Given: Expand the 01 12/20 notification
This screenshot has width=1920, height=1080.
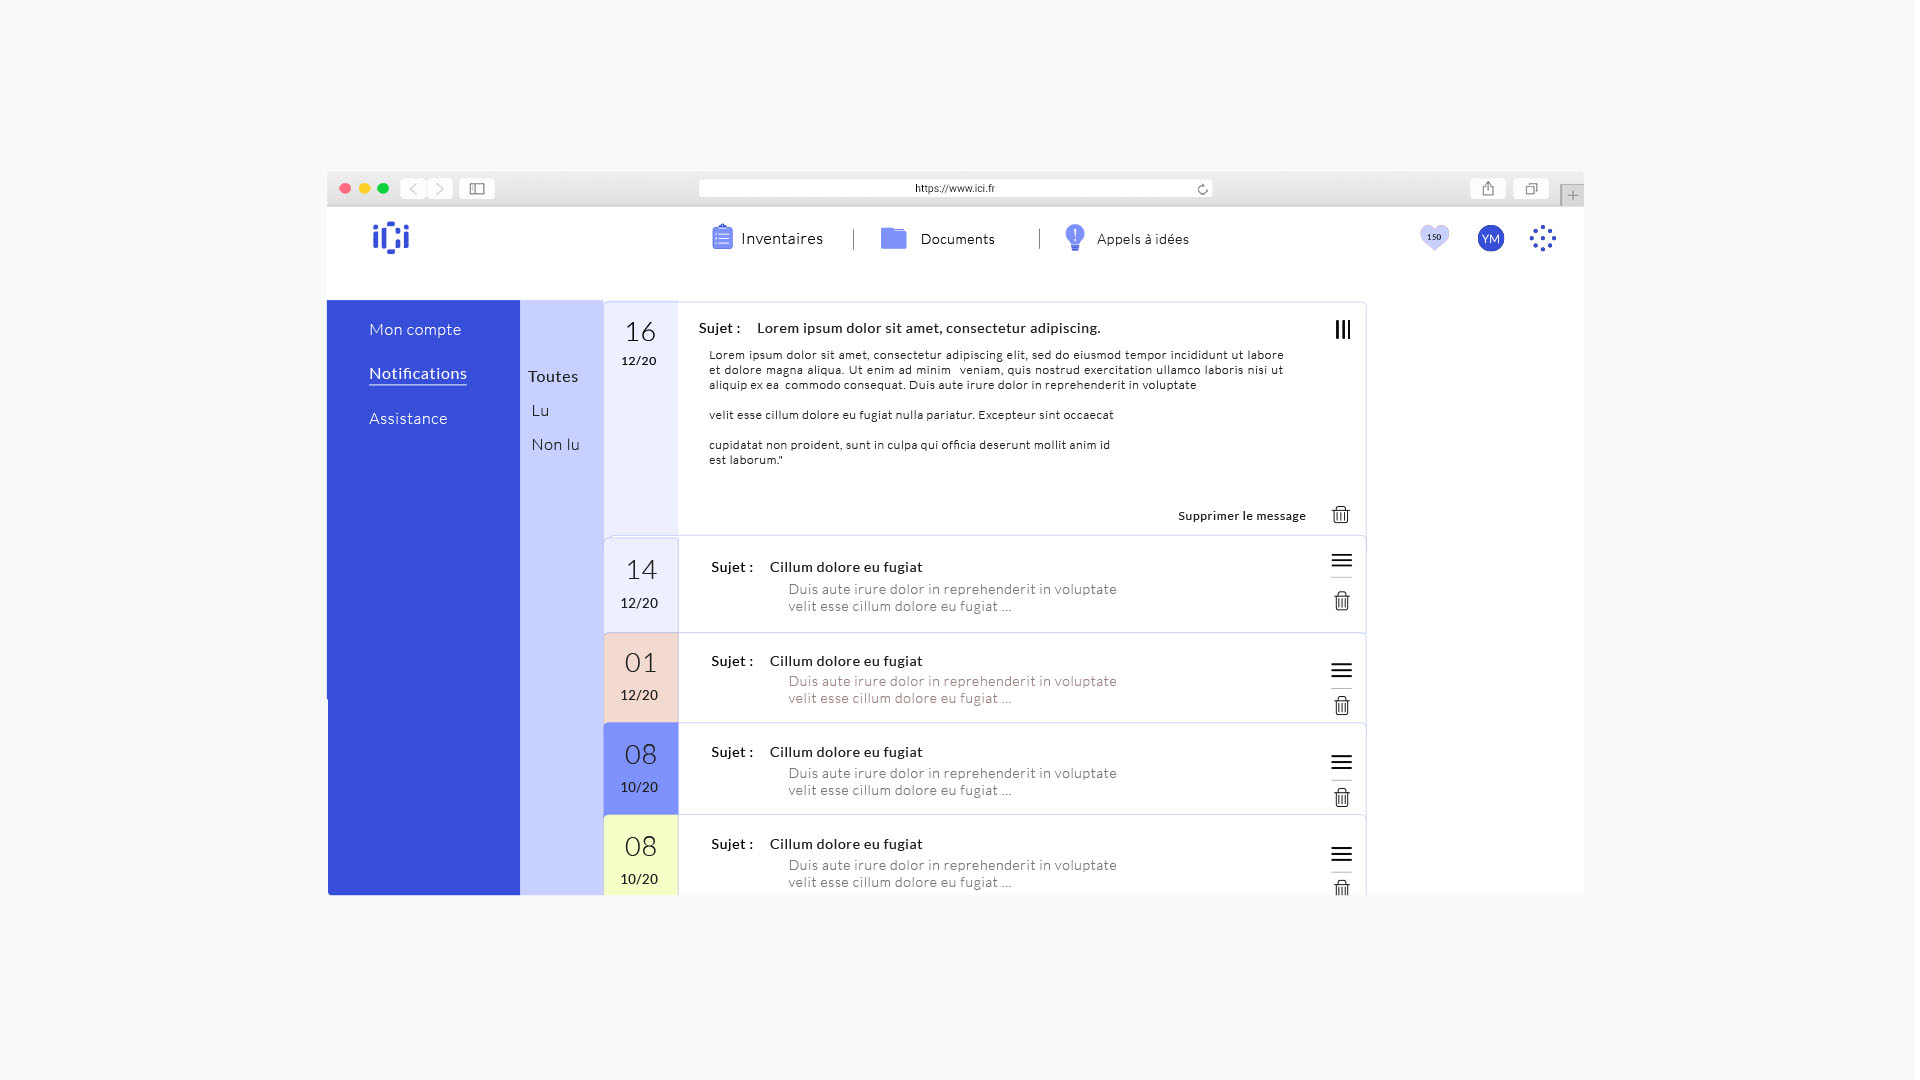Looking at the screenshot, I should click(1342, 671).
